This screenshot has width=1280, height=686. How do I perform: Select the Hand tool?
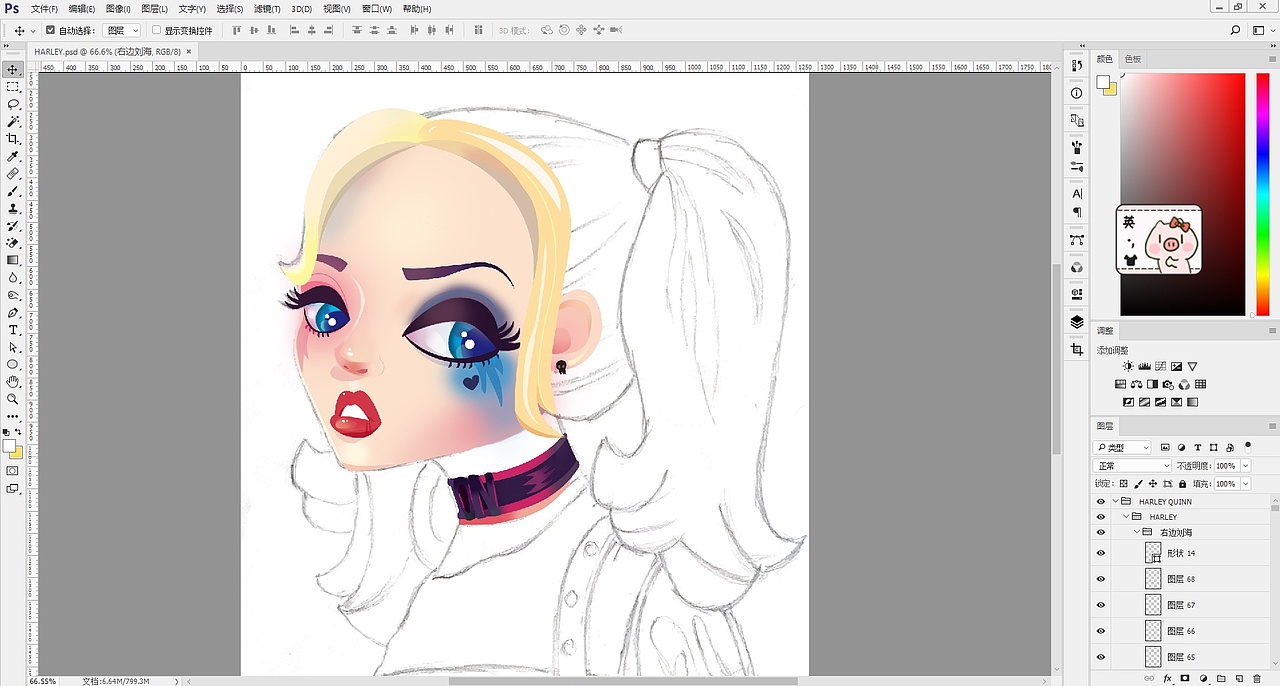[x=13, y=381]
